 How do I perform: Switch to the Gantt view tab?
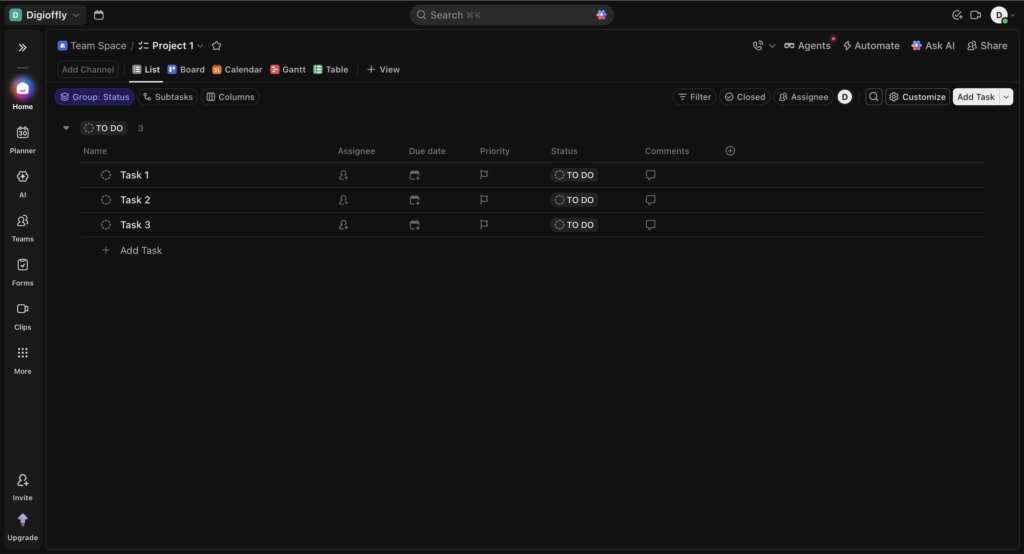click(288, 69)
